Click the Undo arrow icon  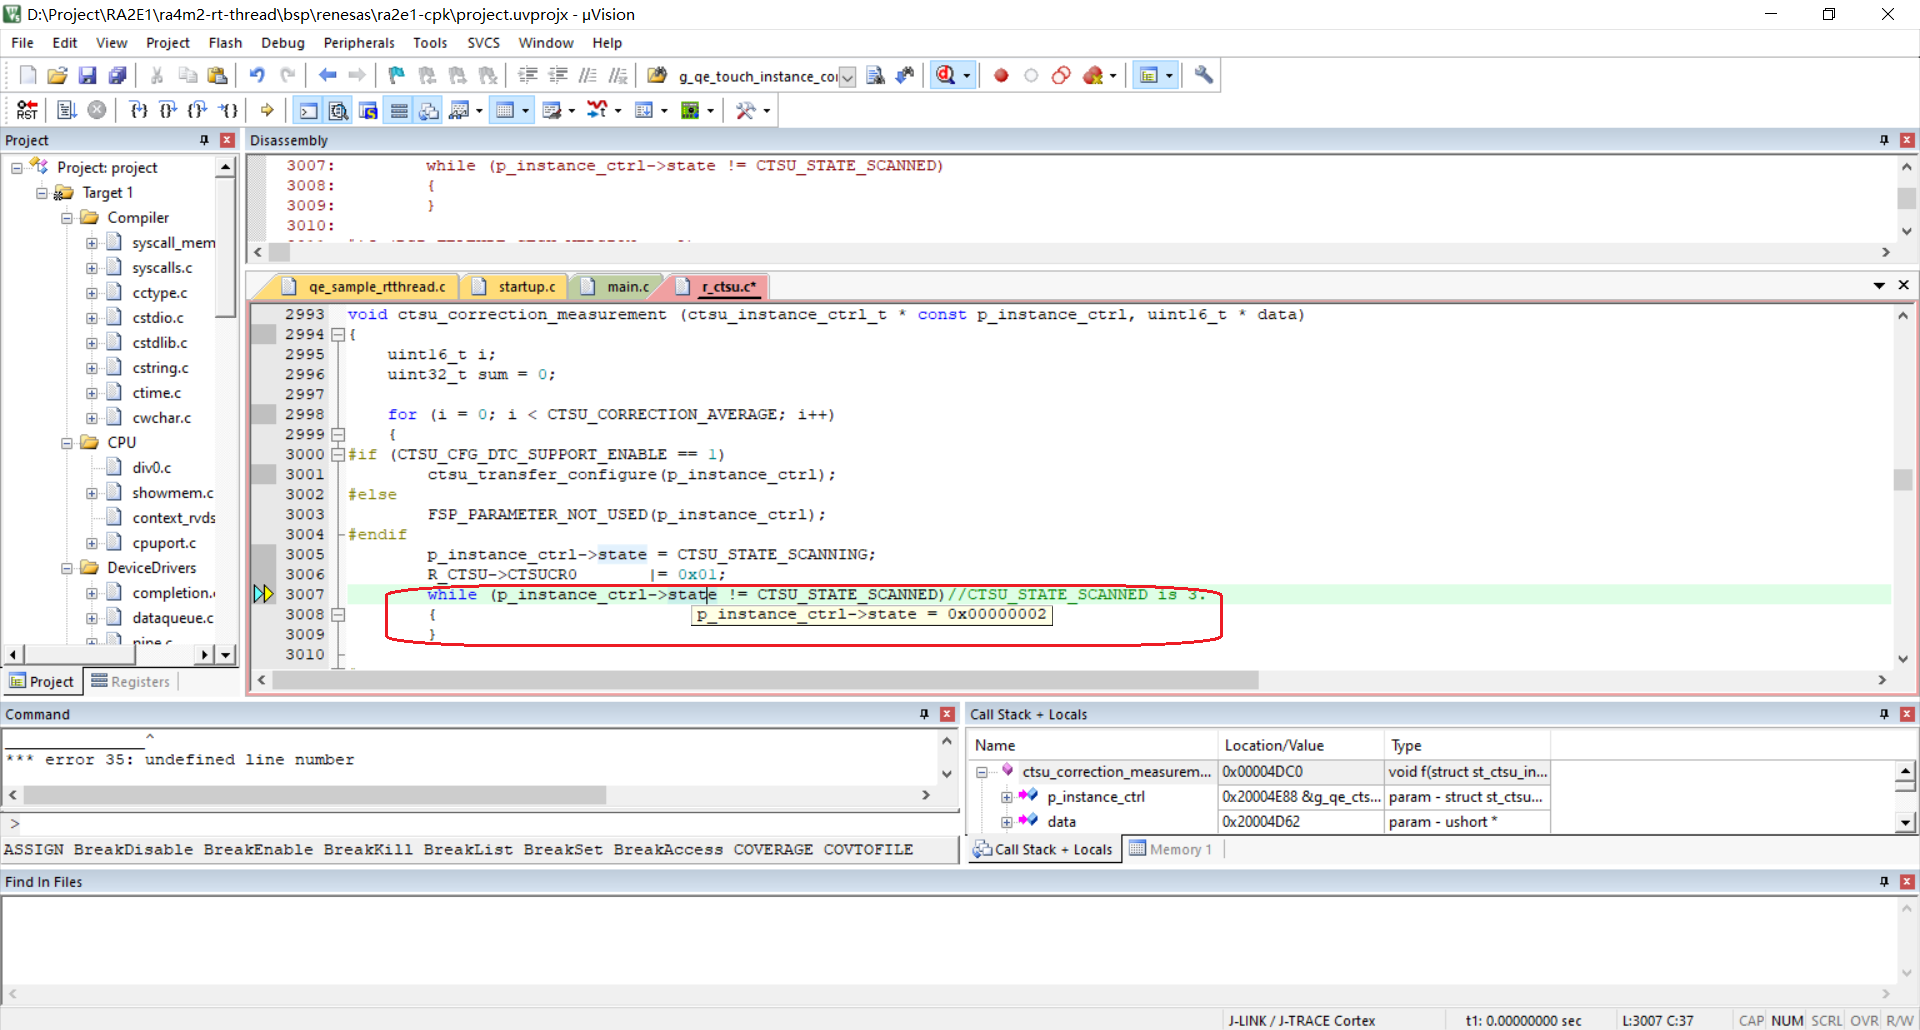[x=257, y=76]
